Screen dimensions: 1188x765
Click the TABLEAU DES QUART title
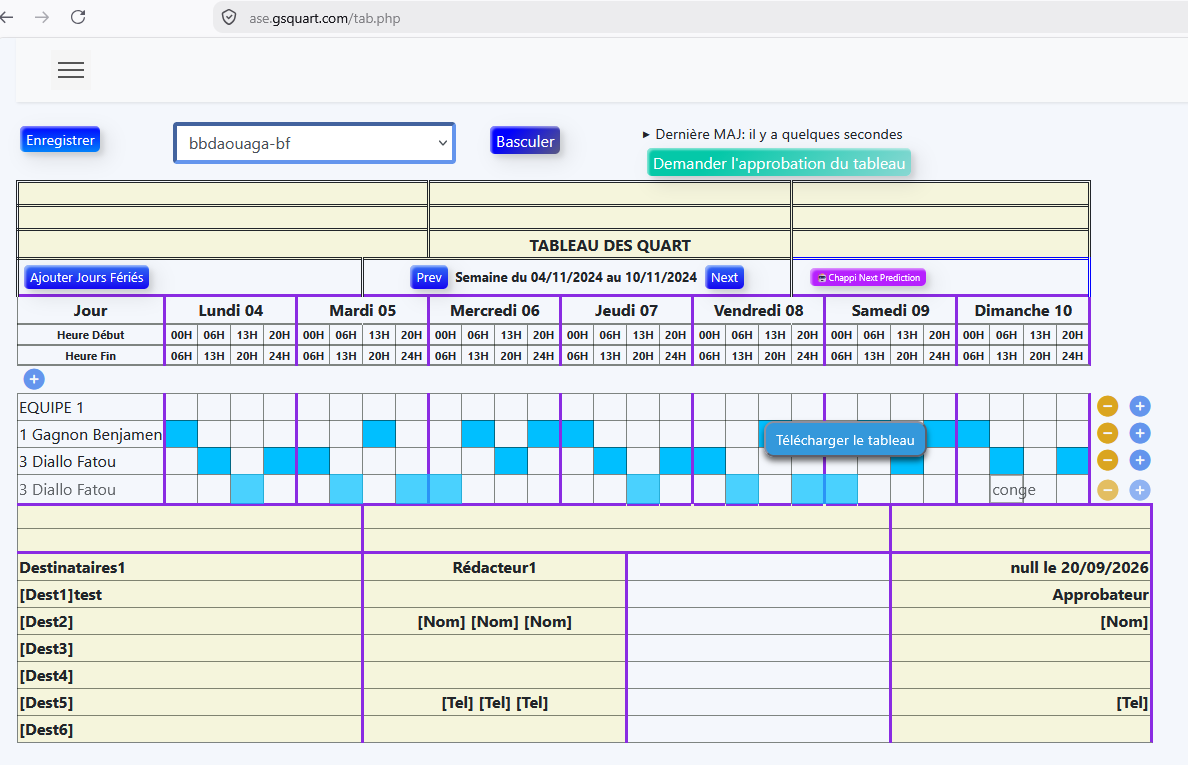610,245
